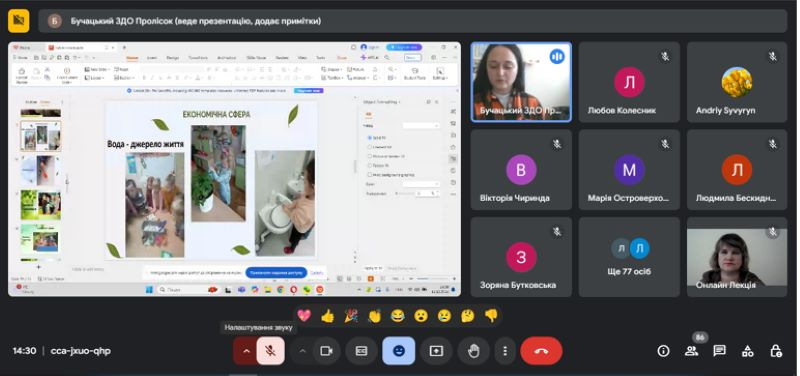Click the yellow camera-off icon in top-left
The width and height of the screenshot is (800, 376).
(x=19, y=20)
